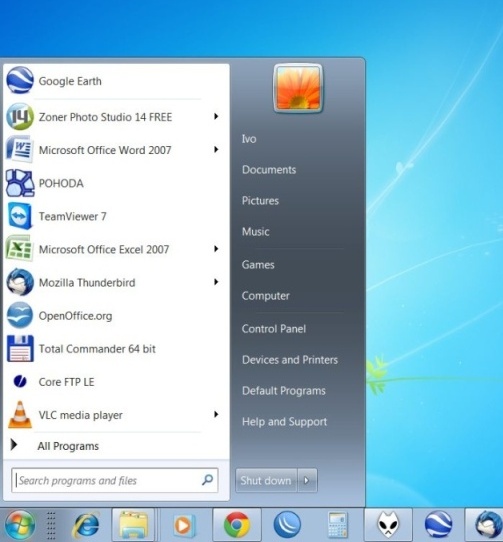Expand VLC media player jump list arrow
The image size is (503, 542).
[216, 414]
